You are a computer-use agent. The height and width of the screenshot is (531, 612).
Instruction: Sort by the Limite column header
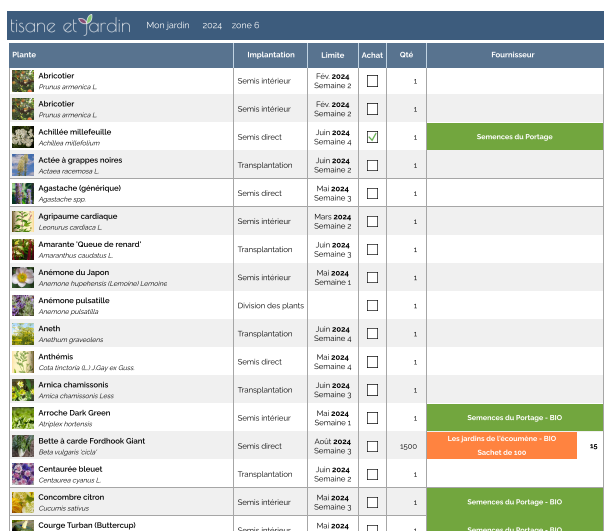click(333, 55)
